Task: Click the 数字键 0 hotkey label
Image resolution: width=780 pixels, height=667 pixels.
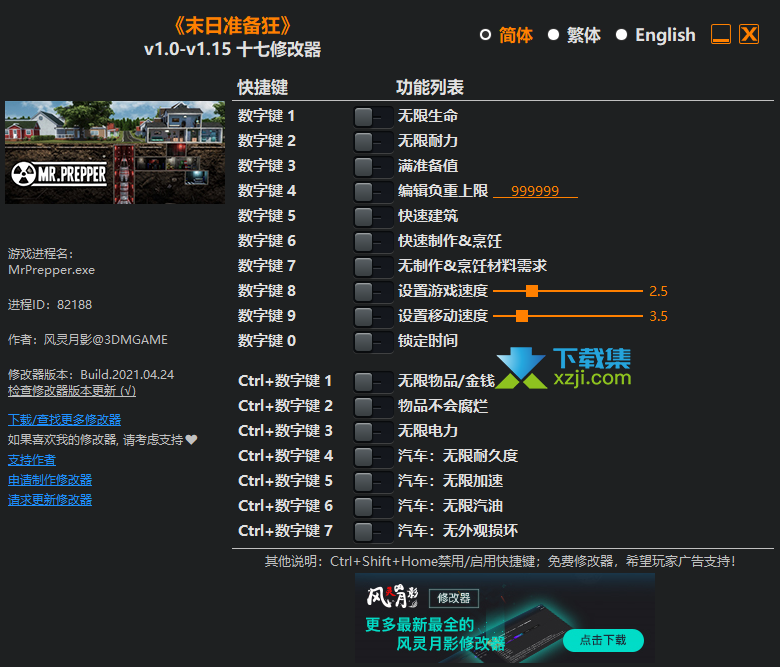Action: [267, 341]
